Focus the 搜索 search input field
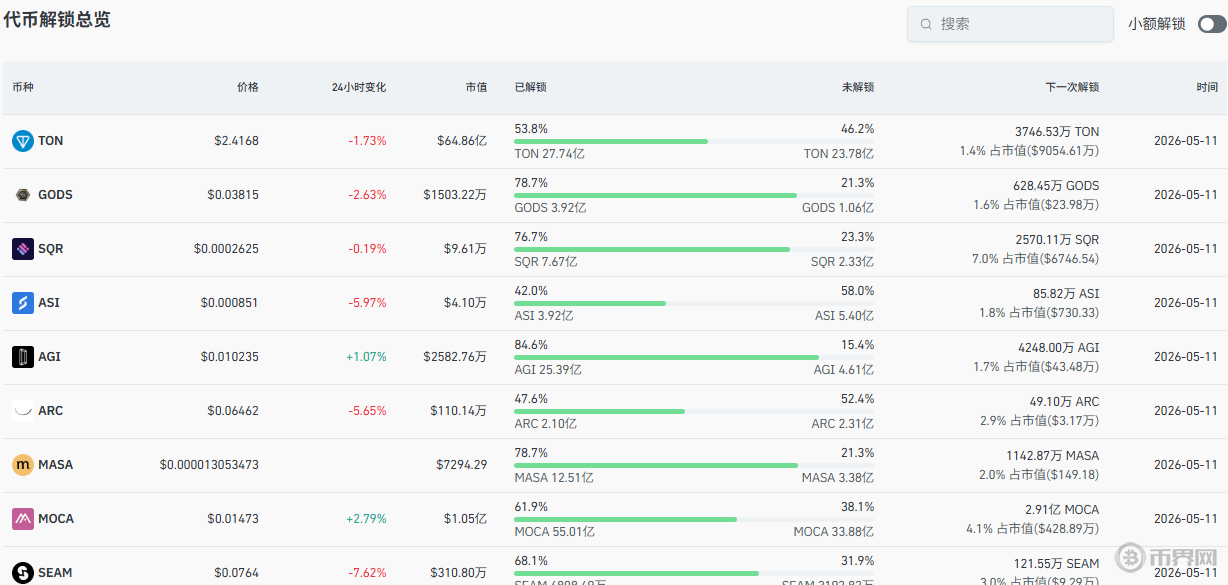The height and width of the screenshot is (585, 1228). click(x=1010, y=24)
